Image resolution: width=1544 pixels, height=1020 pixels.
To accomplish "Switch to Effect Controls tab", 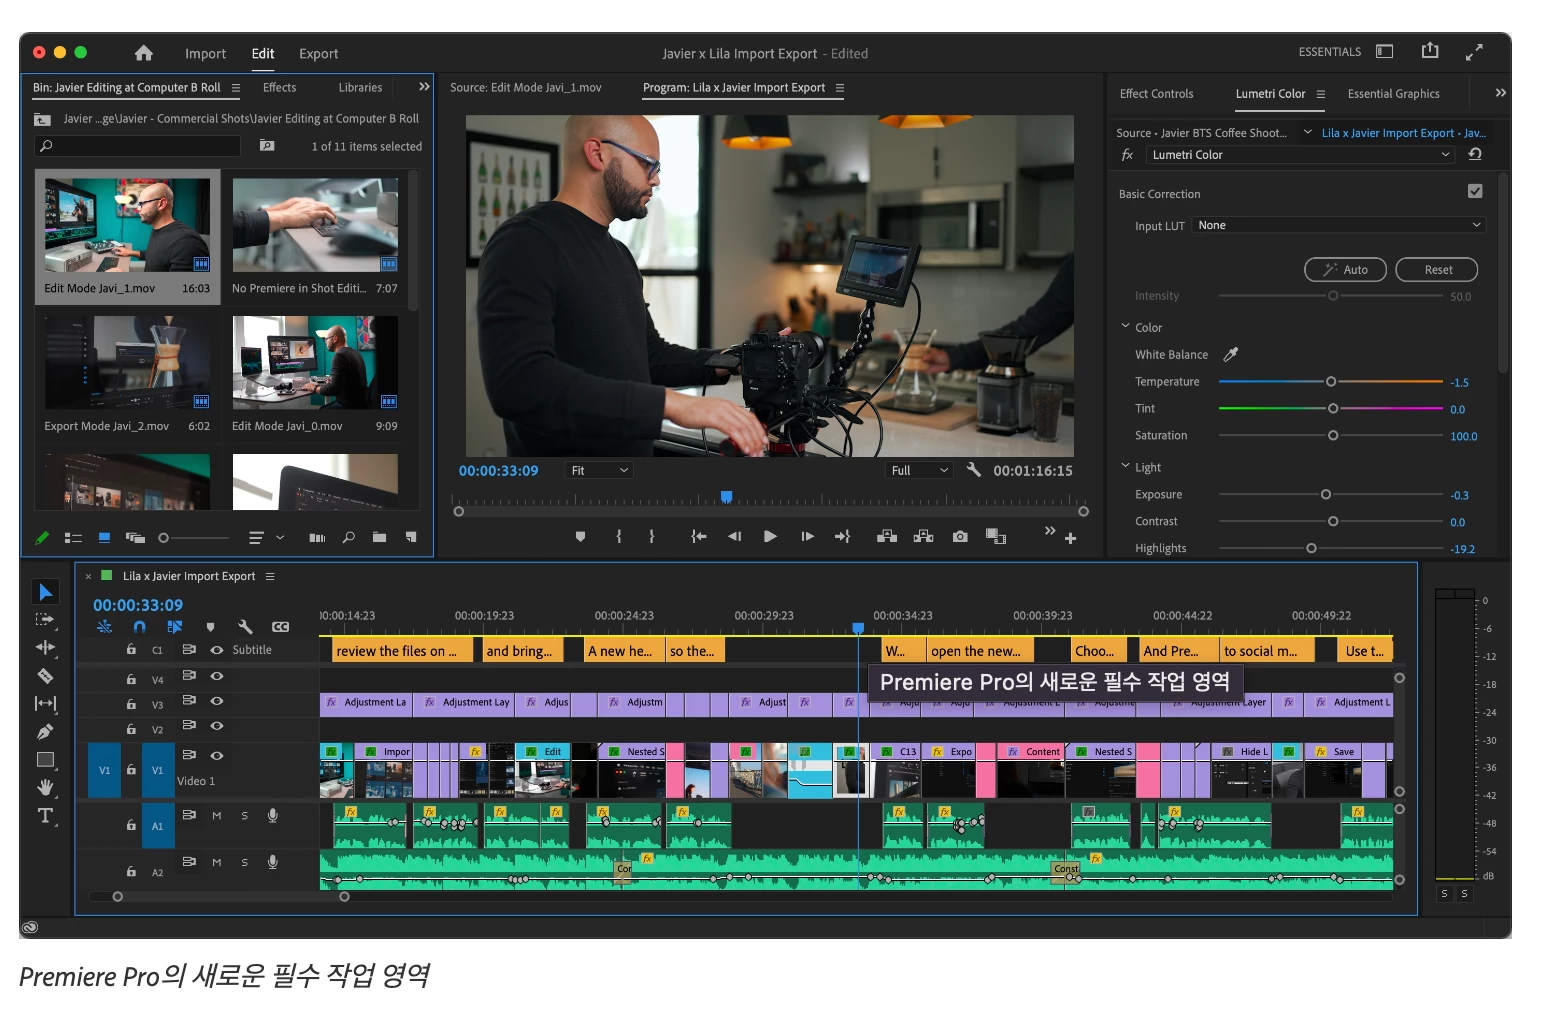I will 1156,94.
